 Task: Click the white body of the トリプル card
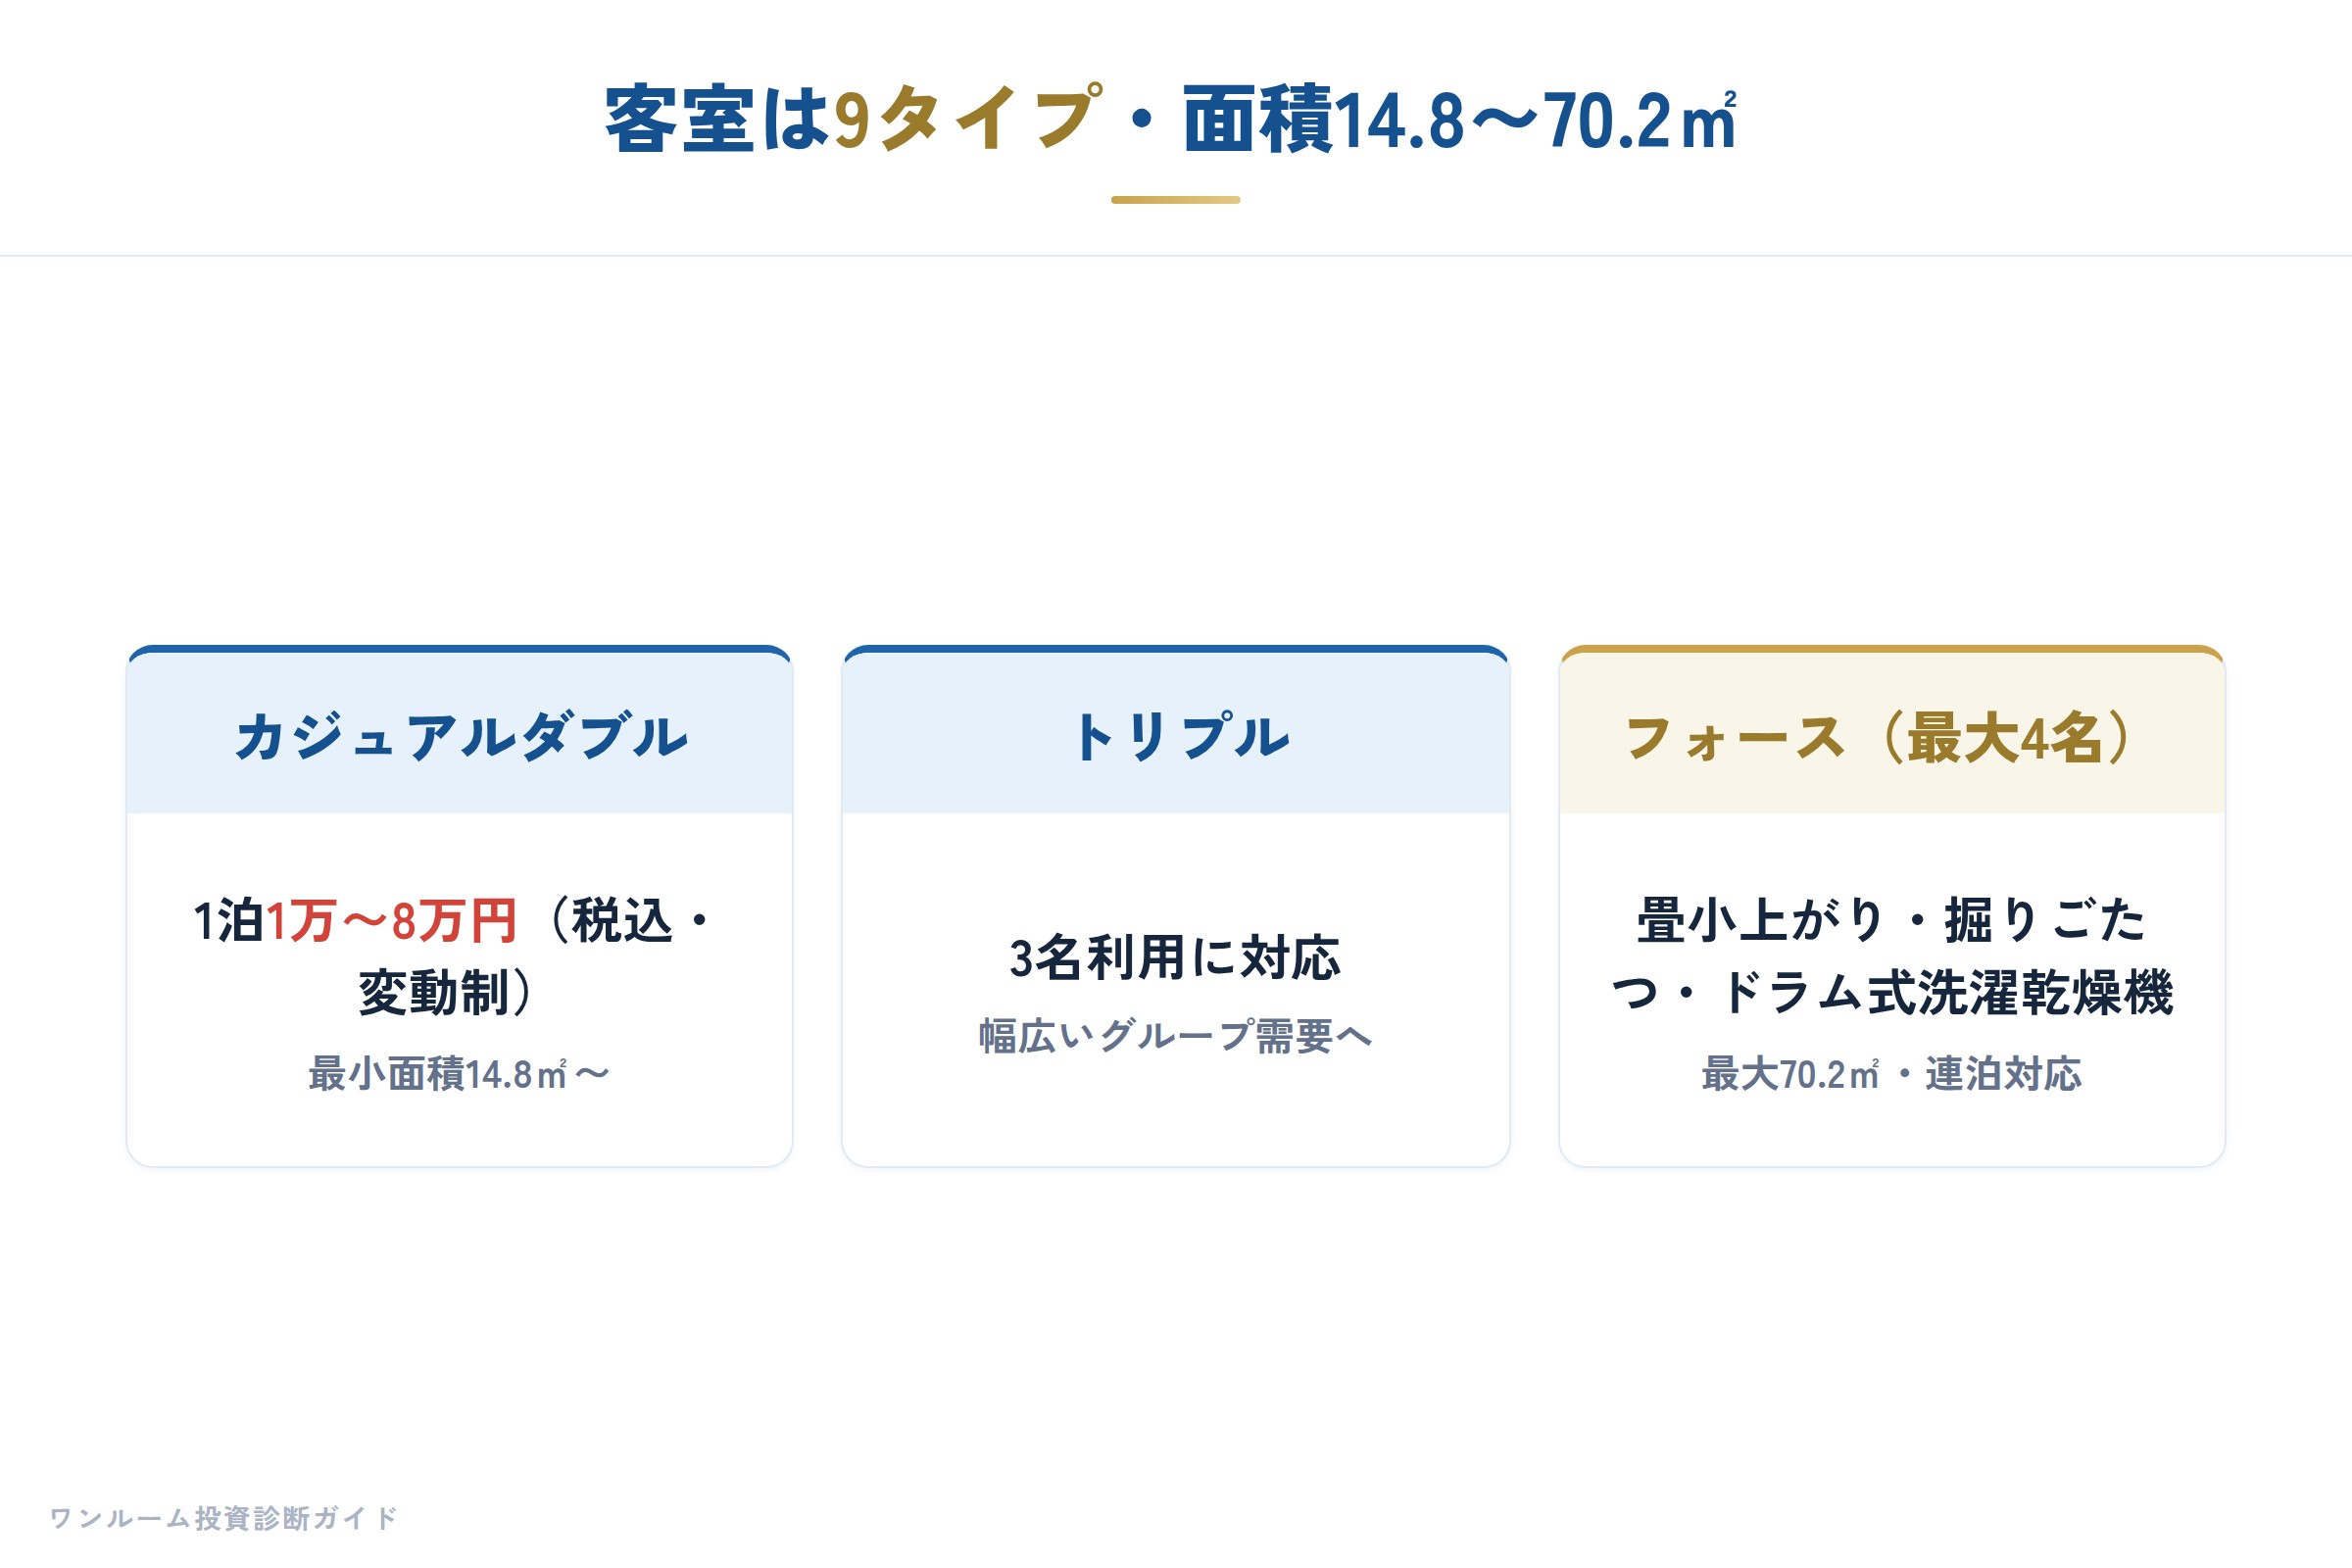click(1176, 989)
